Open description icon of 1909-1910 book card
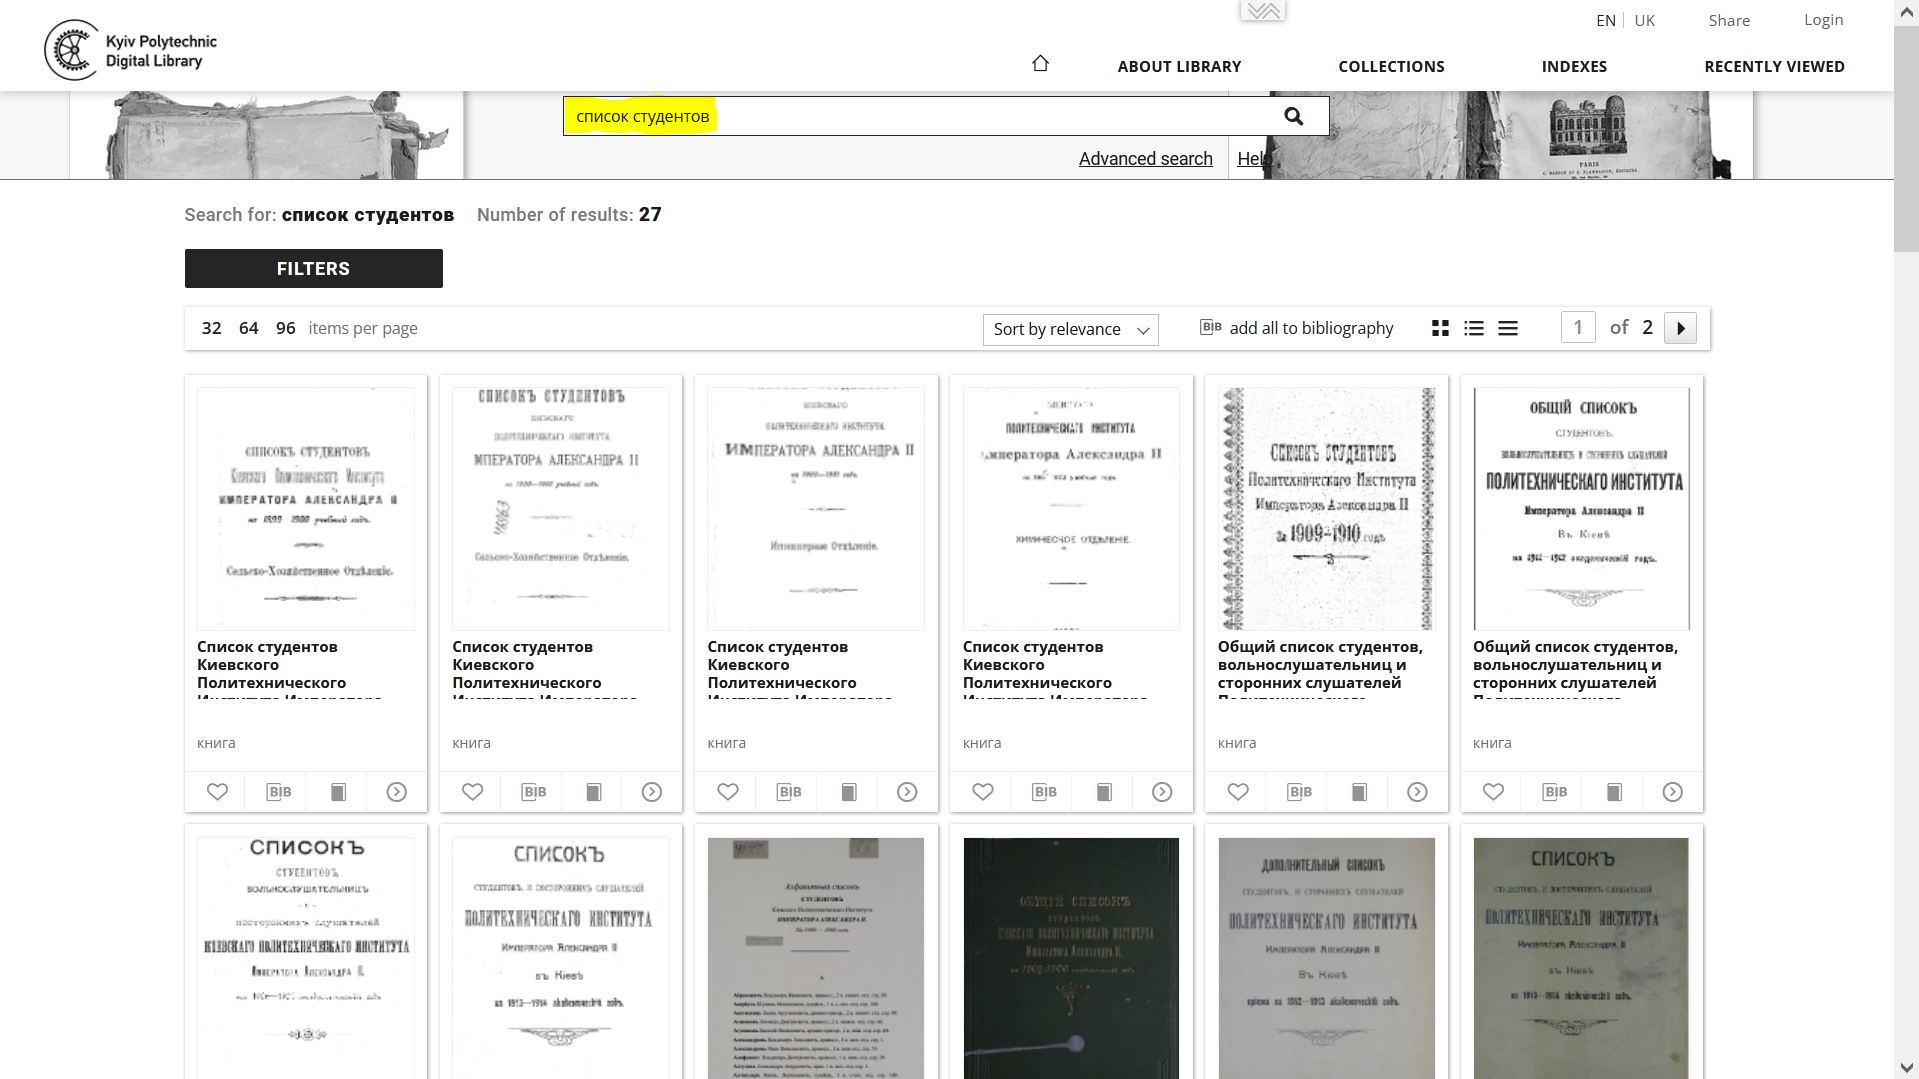This screenshot has width=1919, height=1079. coord(1359,792)
